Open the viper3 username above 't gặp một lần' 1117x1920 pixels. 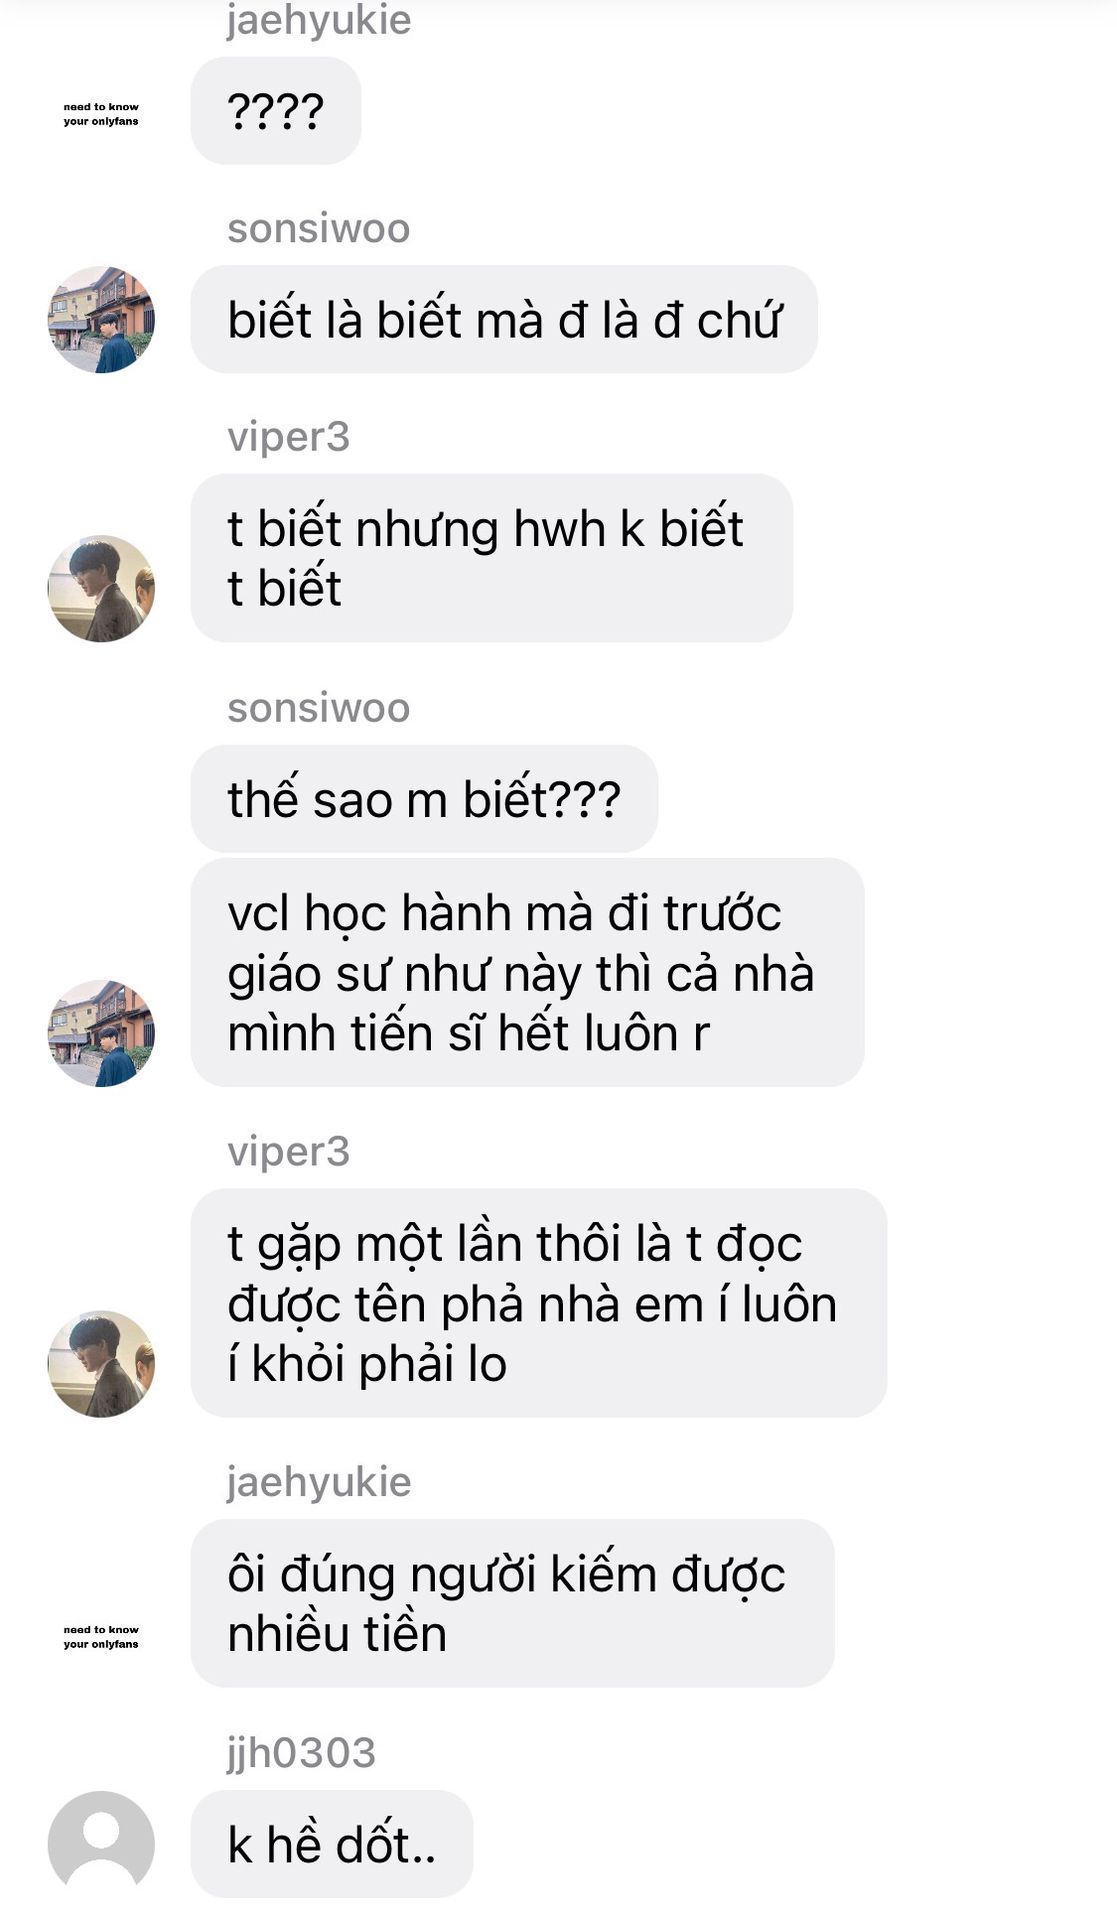[288, 1152]
